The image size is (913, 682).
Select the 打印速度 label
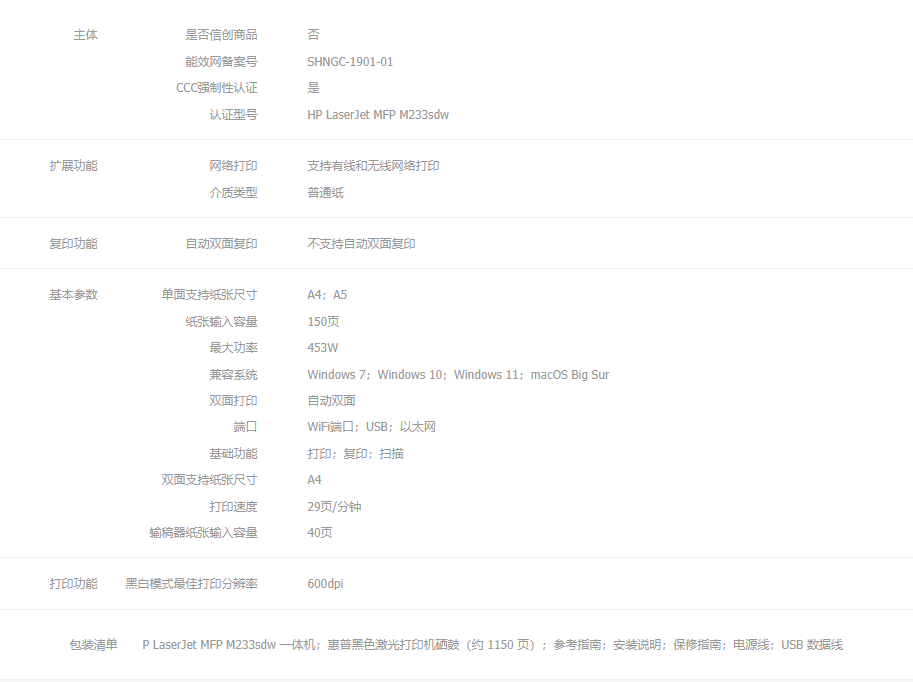click(233, 507)
